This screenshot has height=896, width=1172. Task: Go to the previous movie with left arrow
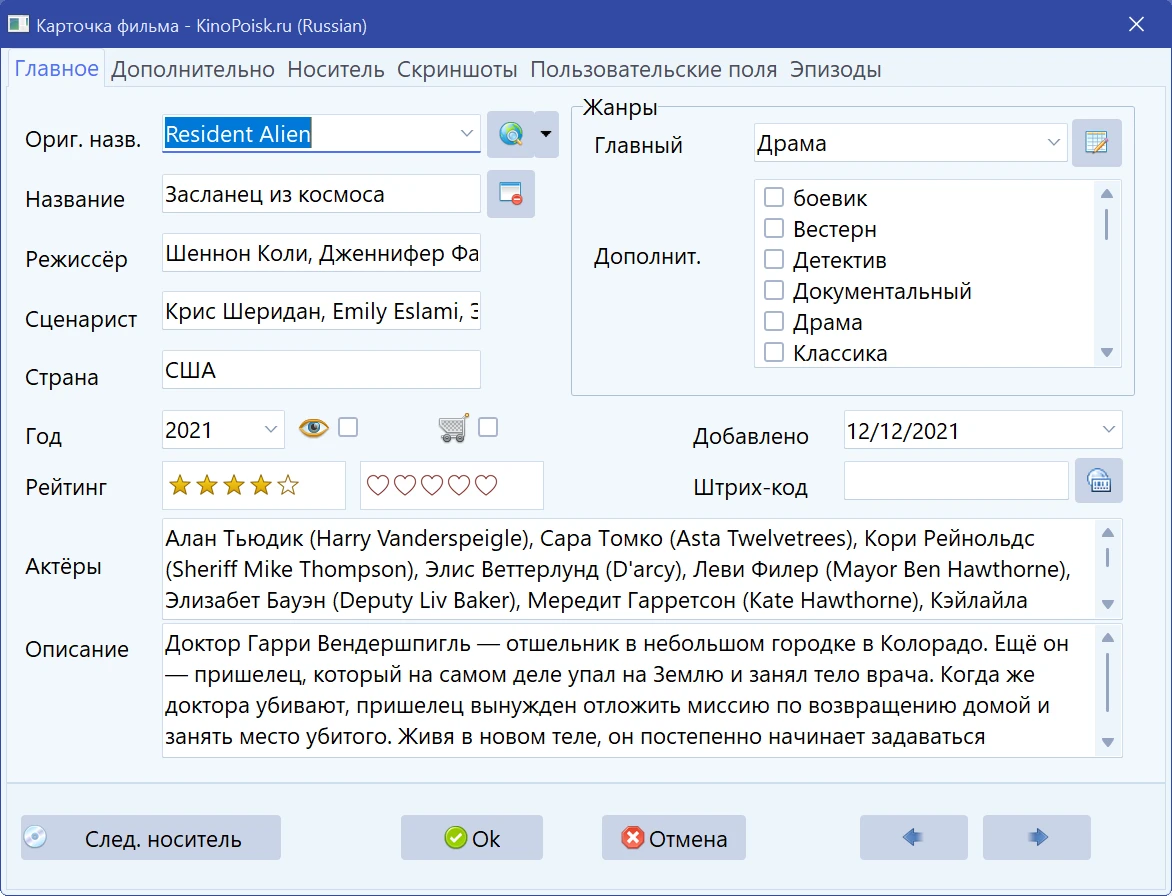point(913,837)
